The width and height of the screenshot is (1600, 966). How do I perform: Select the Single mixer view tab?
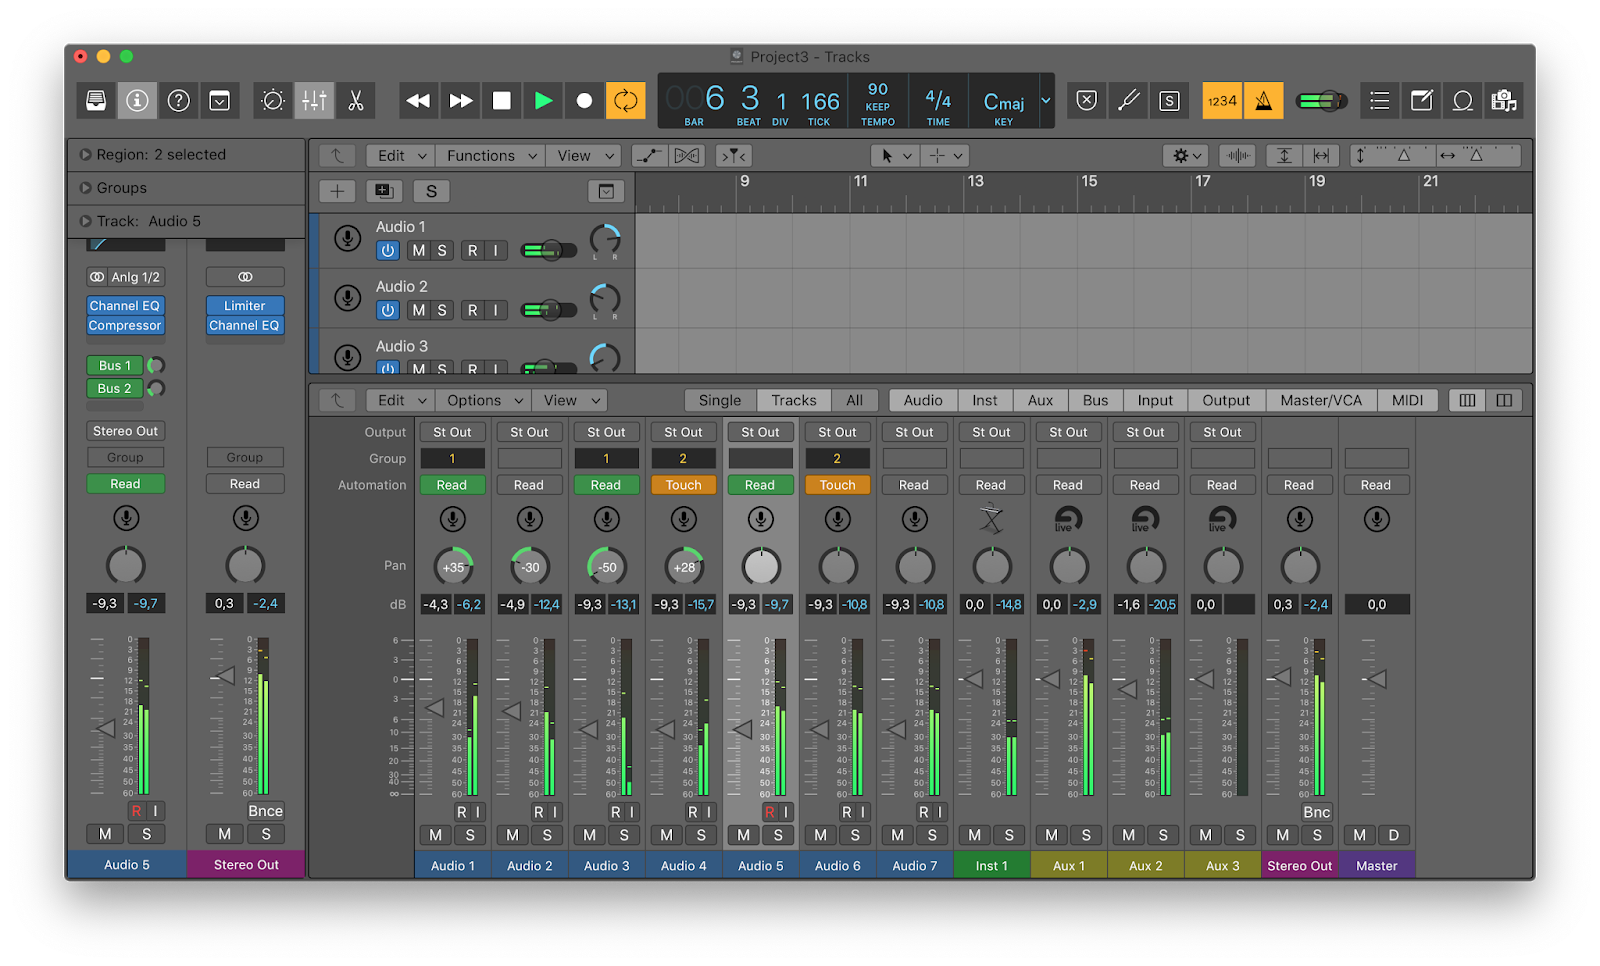click(720, 400)
